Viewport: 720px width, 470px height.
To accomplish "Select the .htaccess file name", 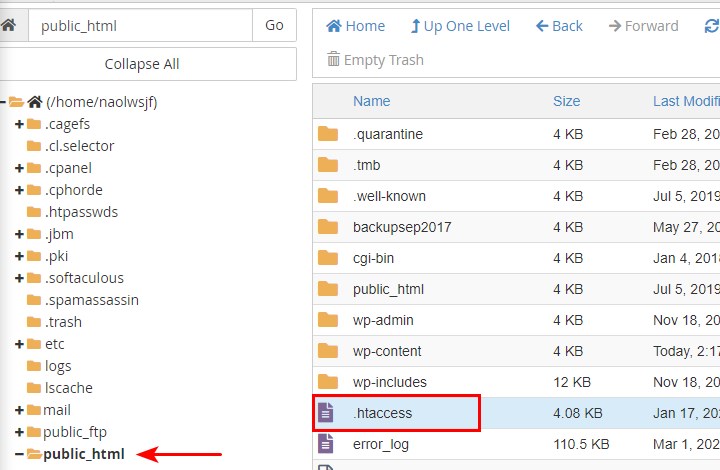I will coord(382,413).
